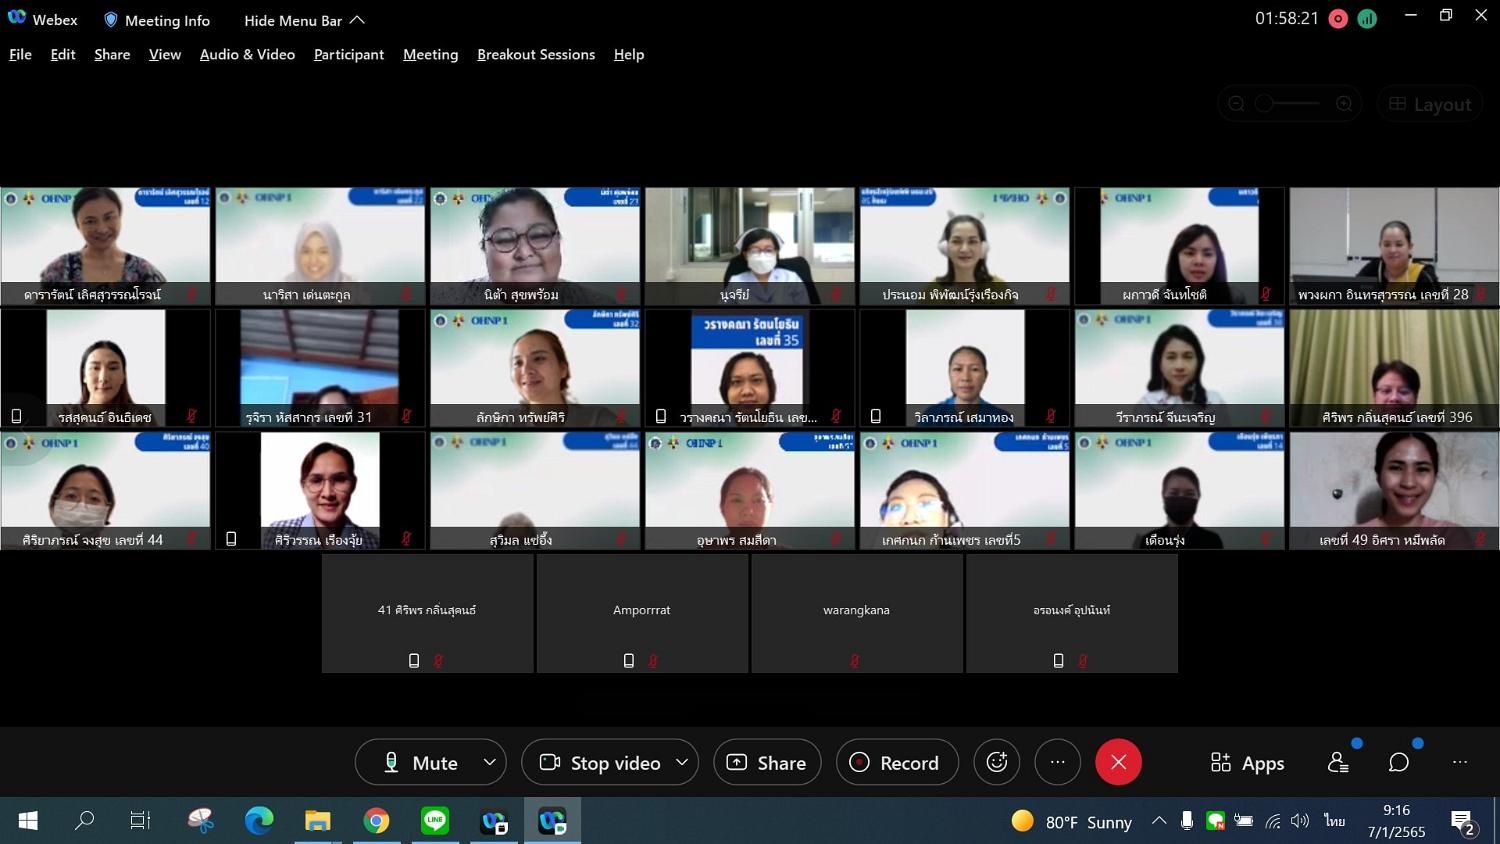Collapse the menu bar with Hide Menu Bar

point(304,20)
